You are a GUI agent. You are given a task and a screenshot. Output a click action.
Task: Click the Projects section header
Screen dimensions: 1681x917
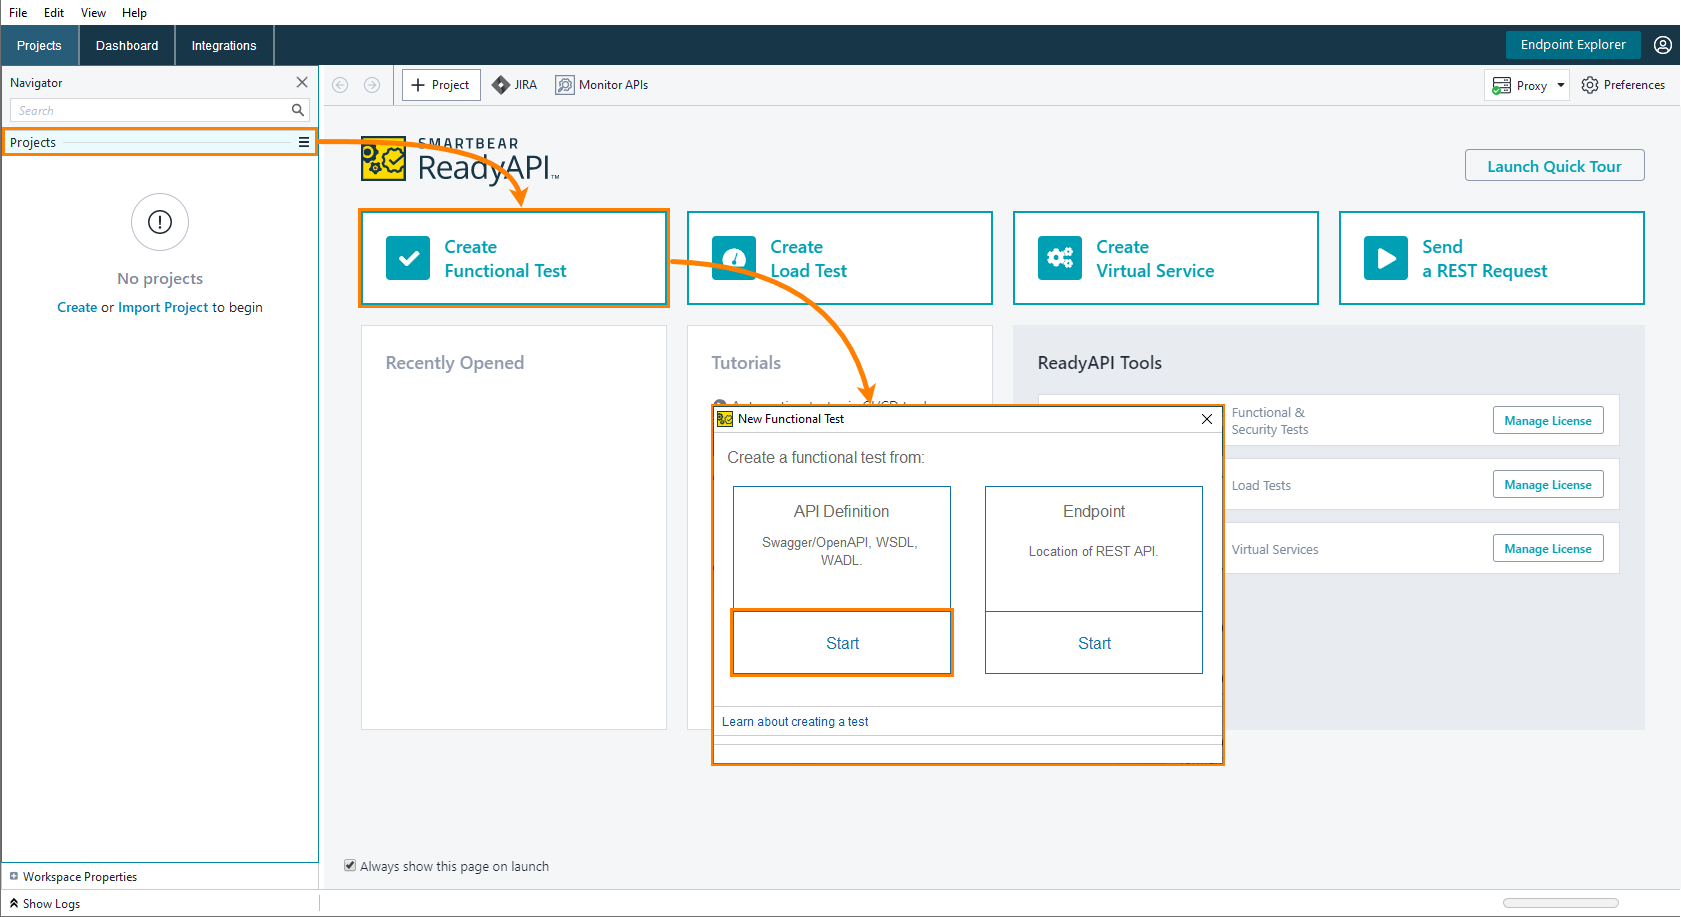[160, 142]
